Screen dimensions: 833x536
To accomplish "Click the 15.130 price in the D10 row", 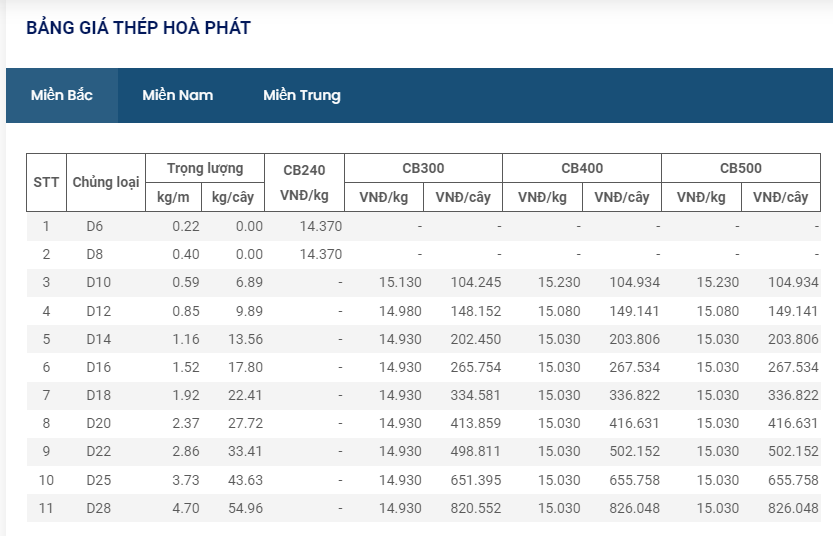I will pos(399,282).
